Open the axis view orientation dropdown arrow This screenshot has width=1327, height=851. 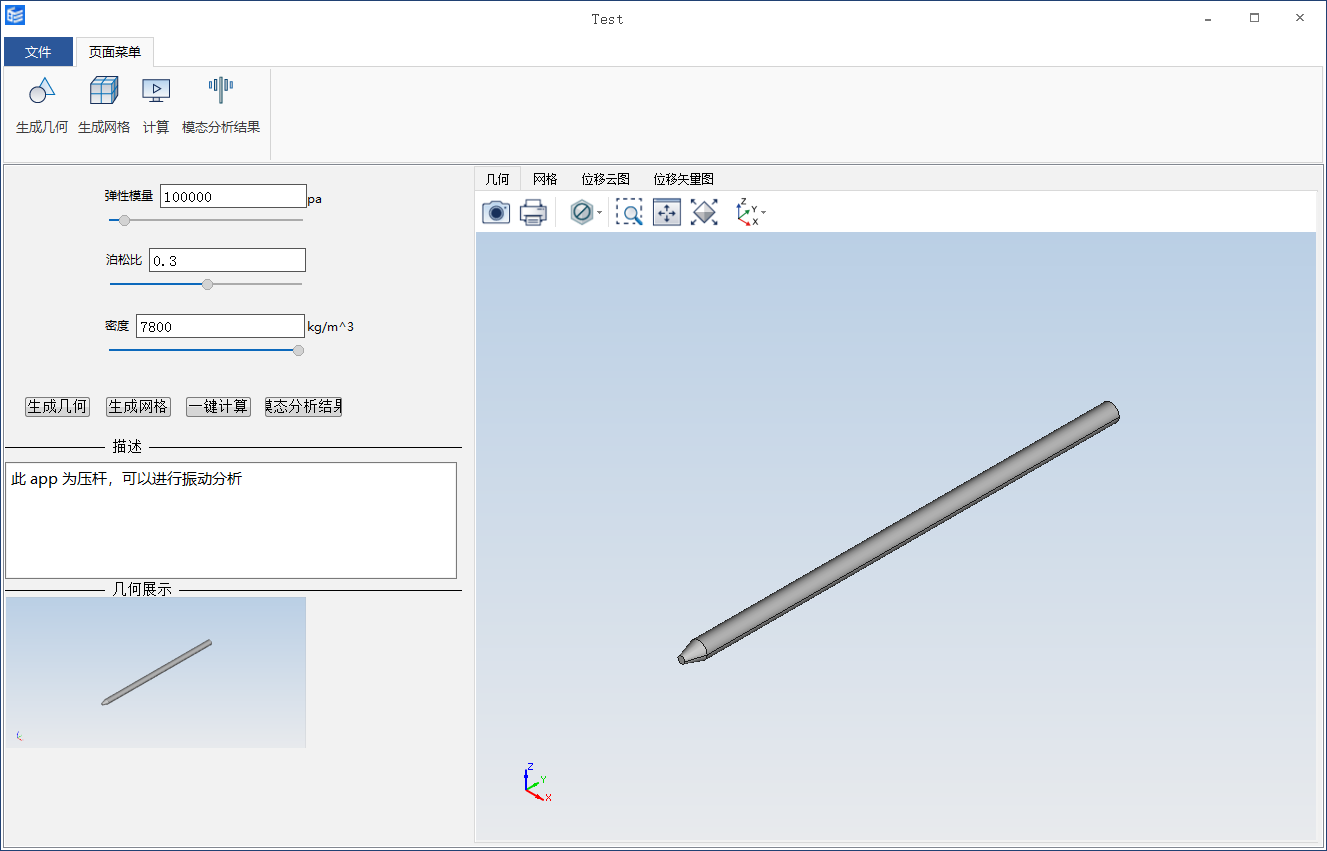[764, 213]
